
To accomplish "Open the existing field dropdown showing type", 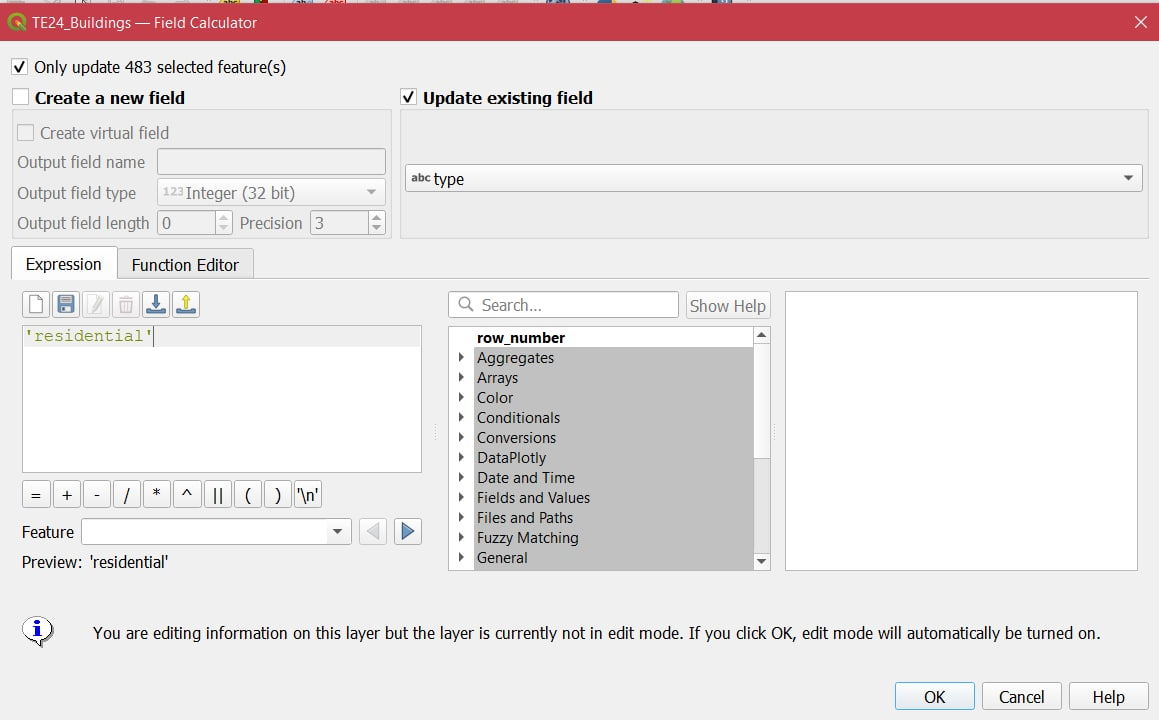I will (773, 179).
